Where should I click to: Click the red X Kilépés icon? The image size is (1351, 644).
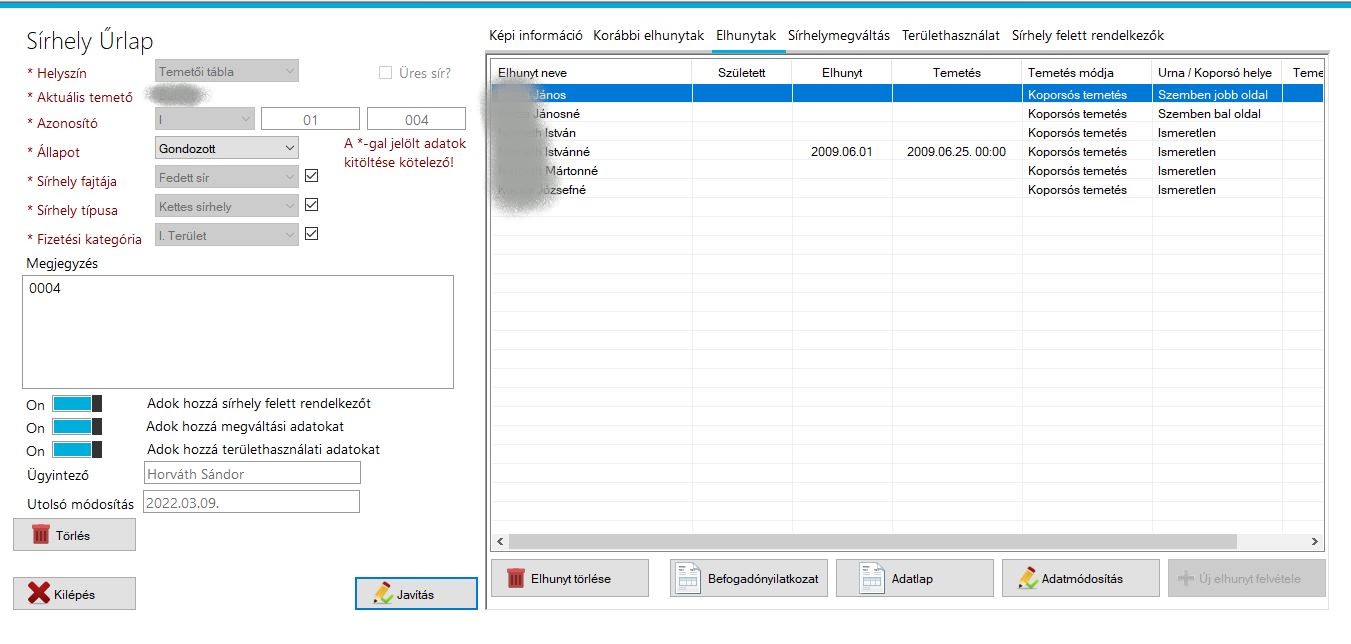[x=38, y=593]
